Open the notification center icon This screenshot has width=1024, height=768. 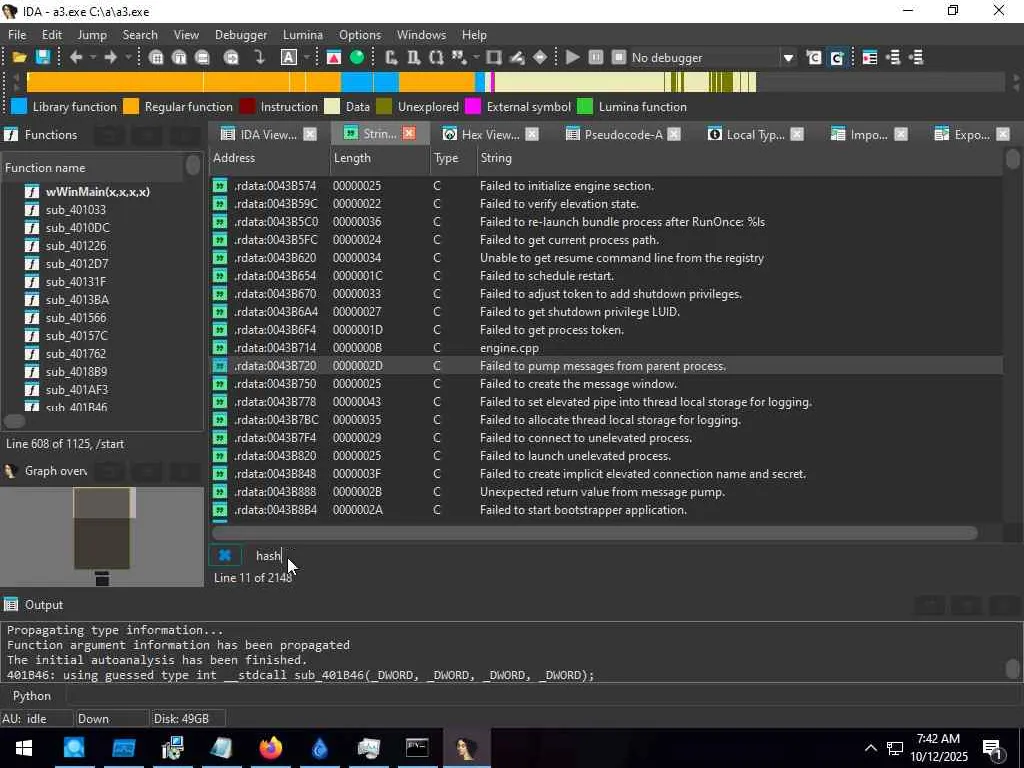[x=993, y=749]
